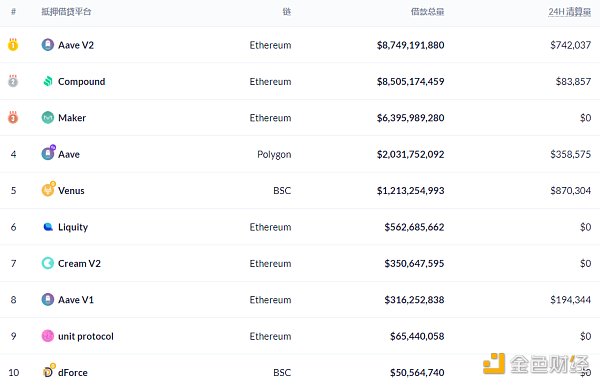Screen dimensions: 600x385
Task: Click the blue Liquity logo icon
Action: point(48,227)
